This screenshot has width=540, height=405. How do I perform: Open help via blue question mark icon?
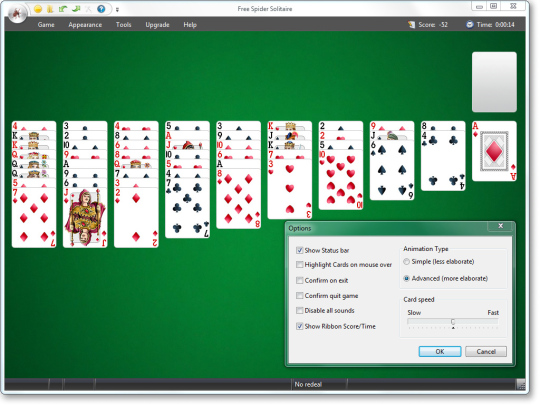coord(101,9)
